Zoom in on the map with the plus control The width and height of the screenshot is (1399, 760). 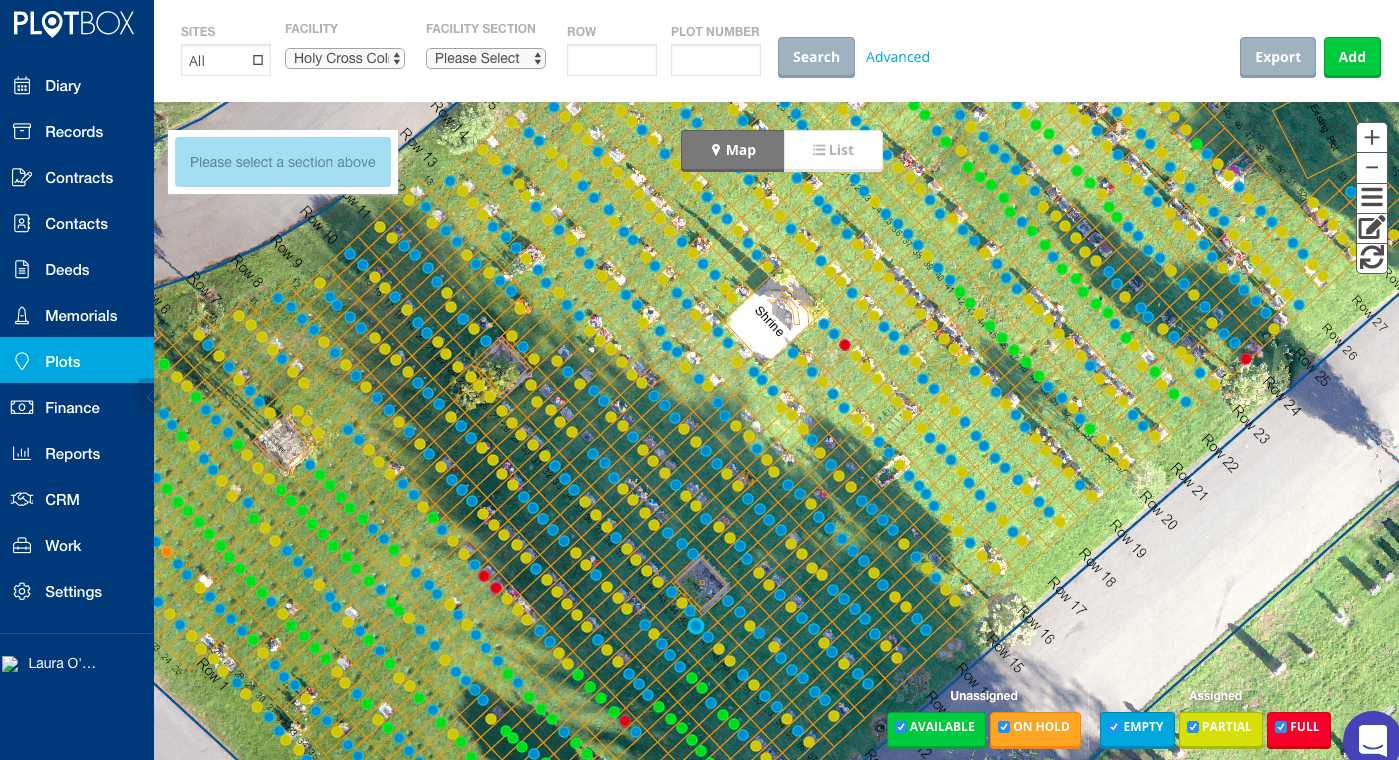click(x=1371, y=137)
